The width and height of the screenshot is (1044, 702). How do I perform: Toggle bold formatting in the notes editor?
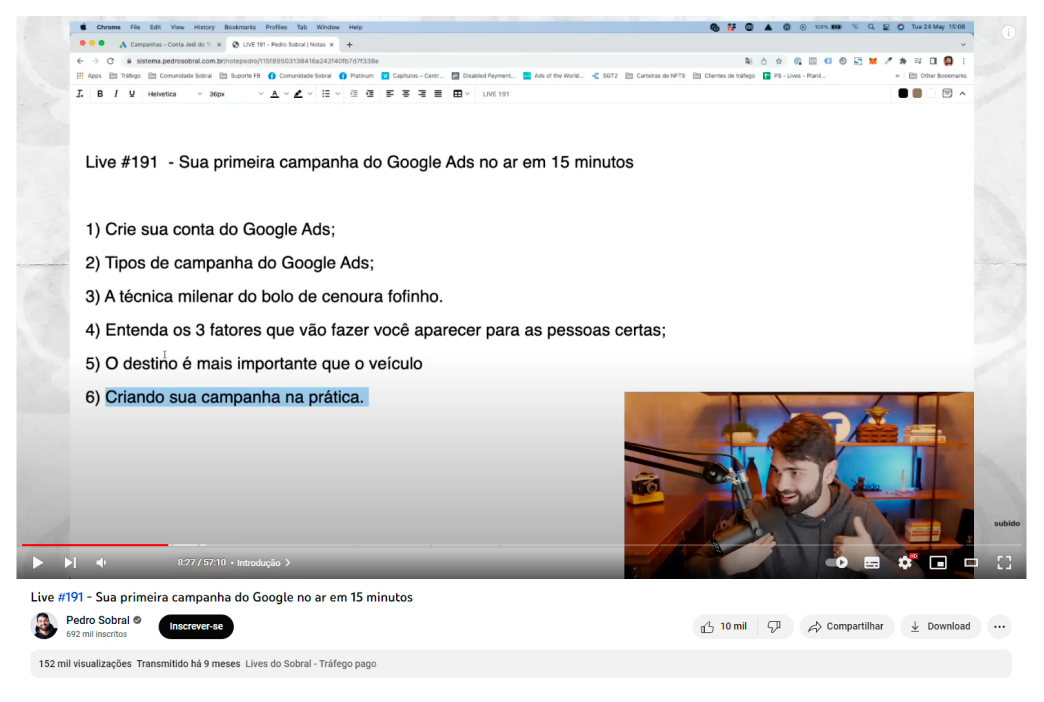point(100,94)
